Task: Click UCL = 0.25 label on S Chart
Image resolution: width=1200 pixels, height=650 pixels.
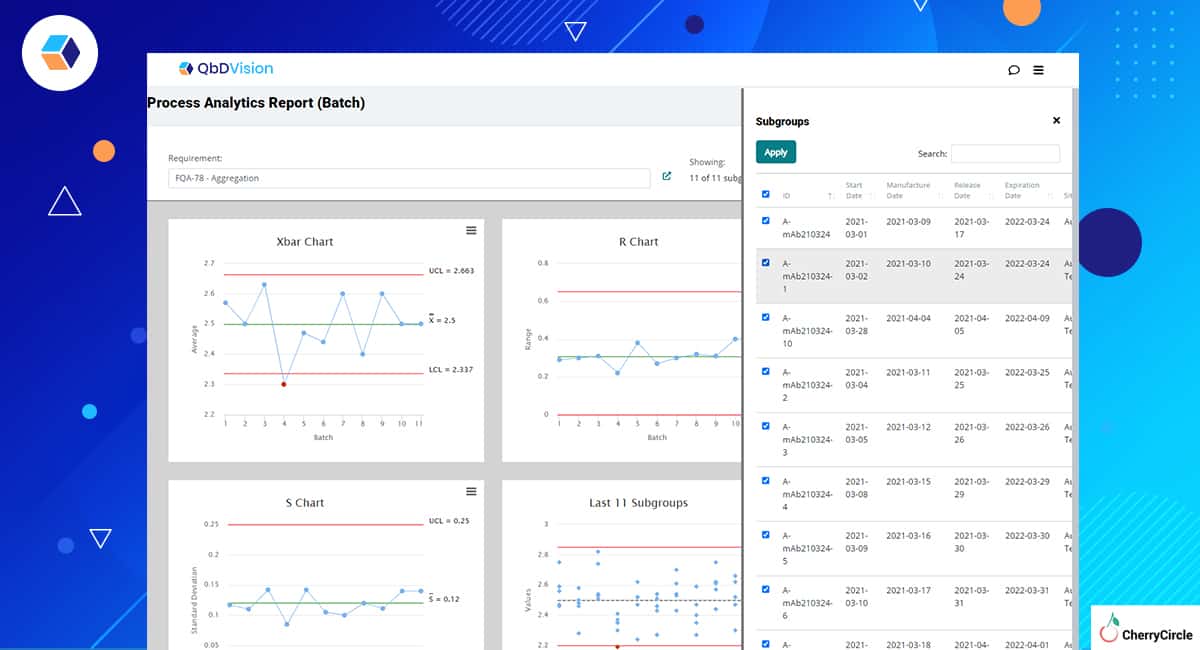Action: (448, 520)
